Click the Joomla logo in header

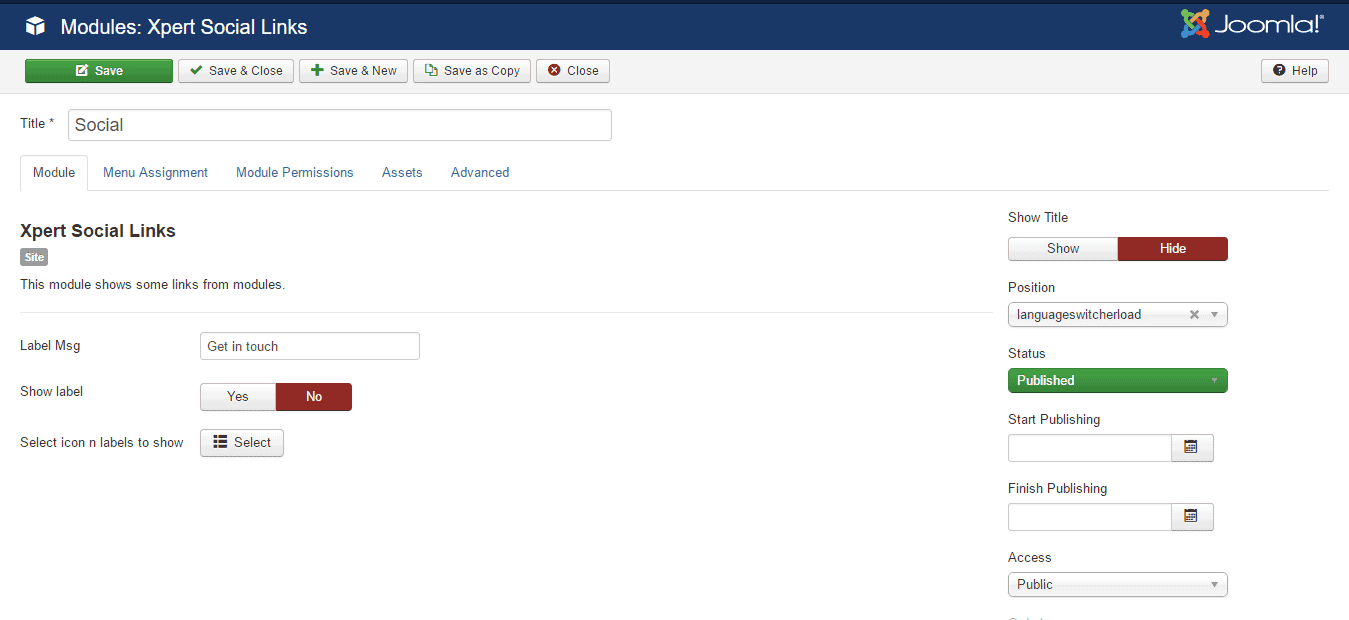click(x=1251, y=25)
